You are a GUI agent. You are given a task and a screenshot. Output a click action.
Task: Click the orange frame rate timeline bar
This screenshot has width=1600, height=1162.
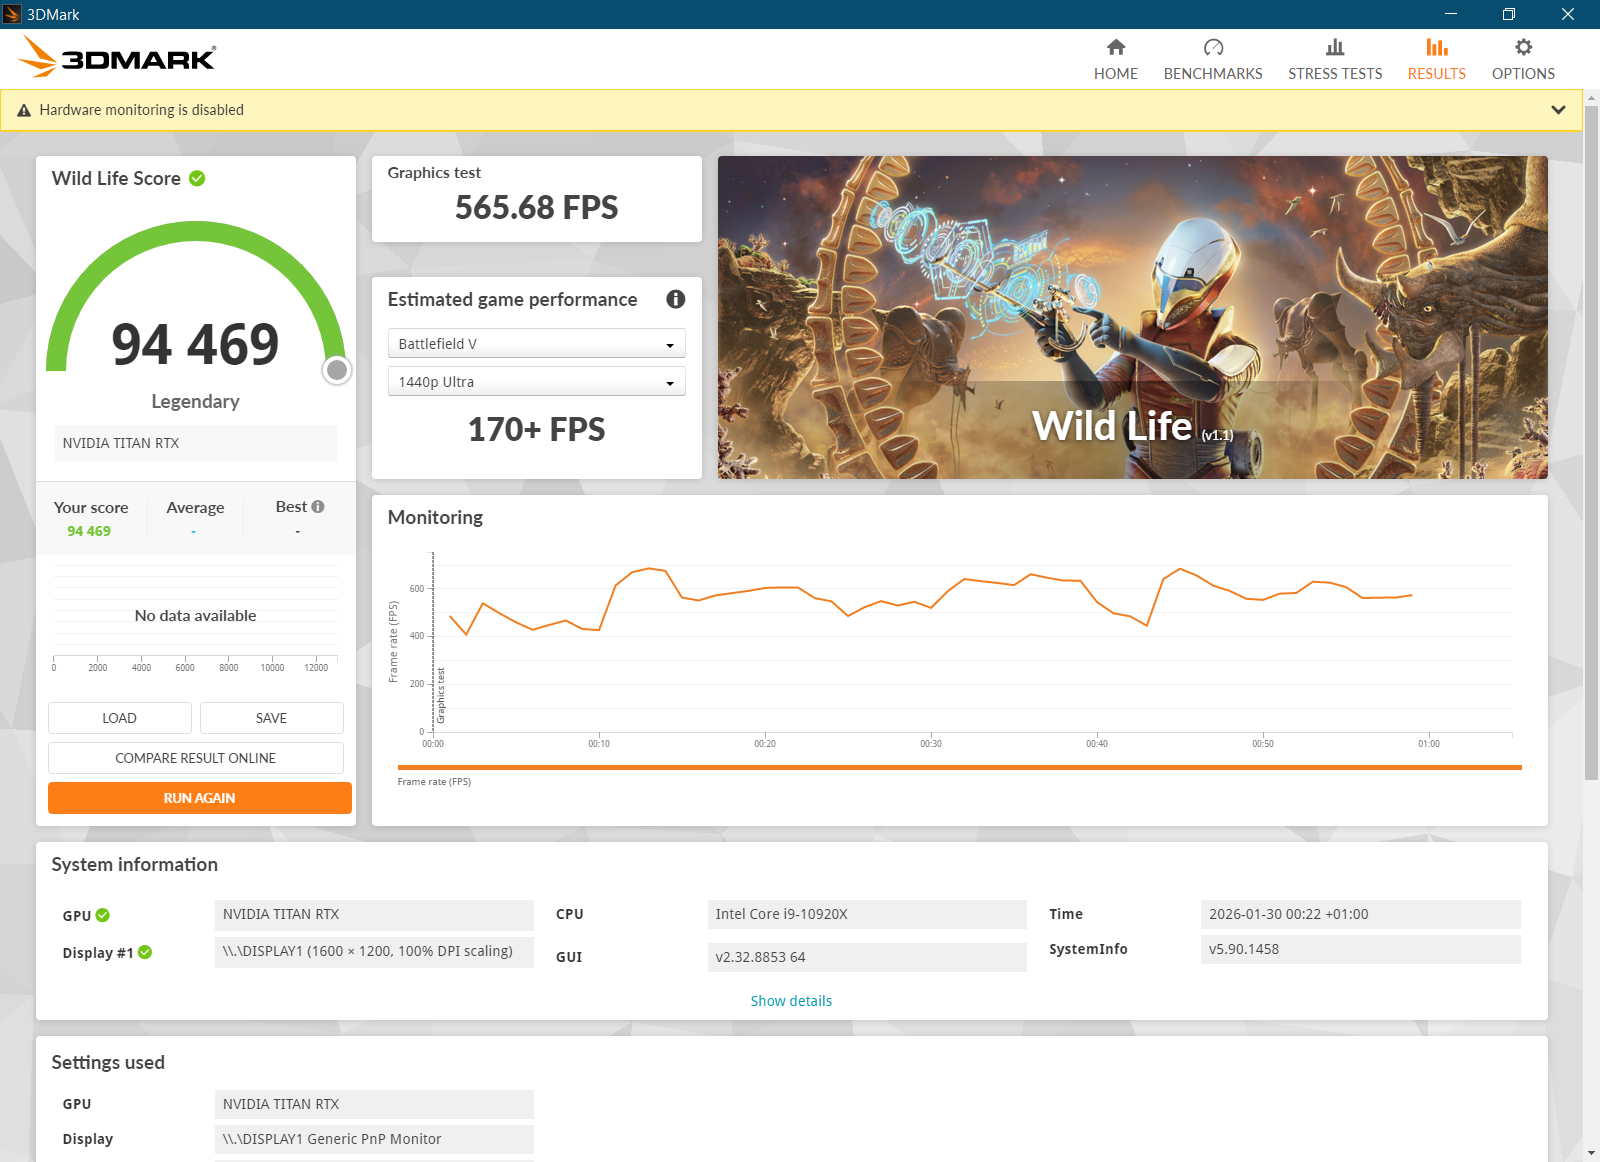[x=959, y=768]
